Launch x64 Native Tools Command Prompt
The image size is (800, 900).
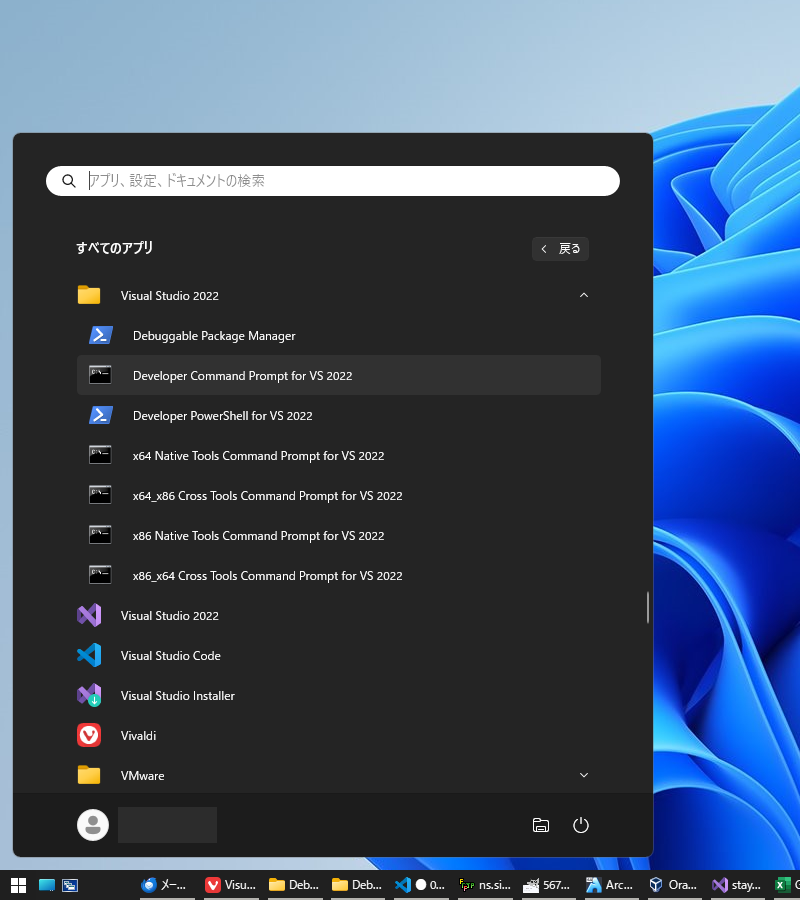coord(339,456)
